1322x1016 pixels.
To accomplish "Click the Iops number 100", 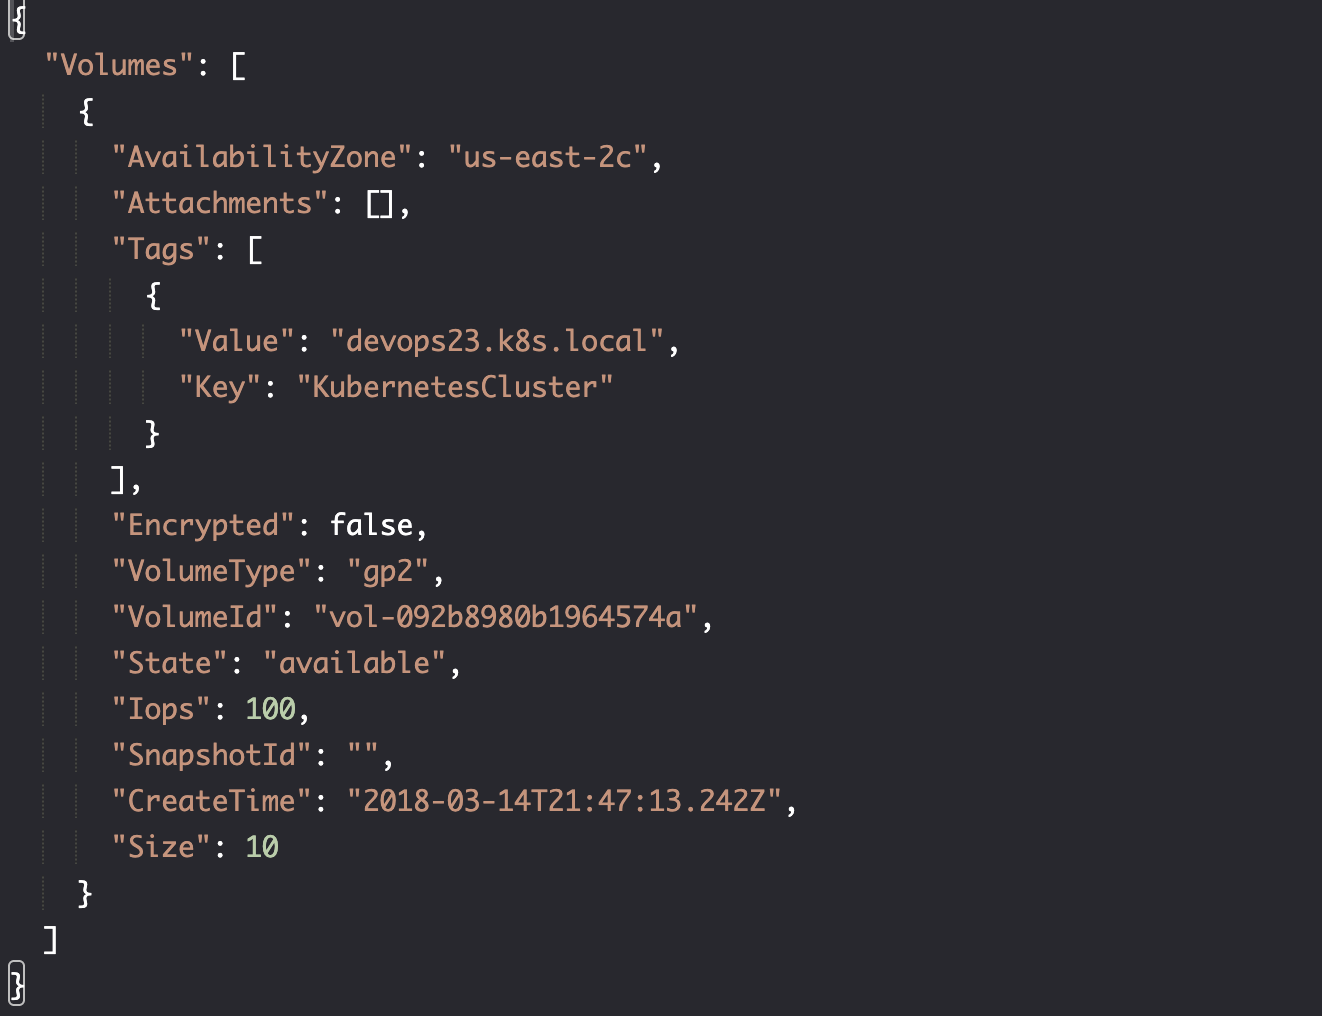I will 270,710.
